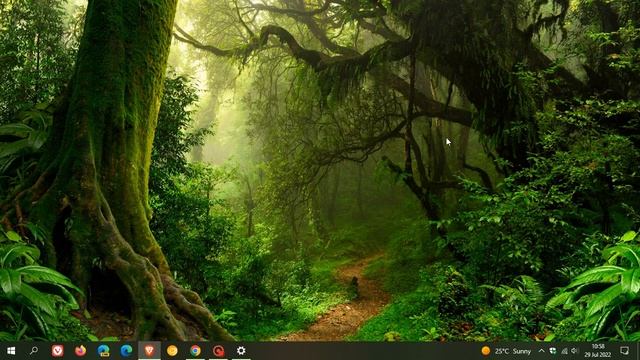Image resolution: width=640 pixels, height=360 pixels.
Task: Open the Windows Start menu
Action: [x=11, y=351]
